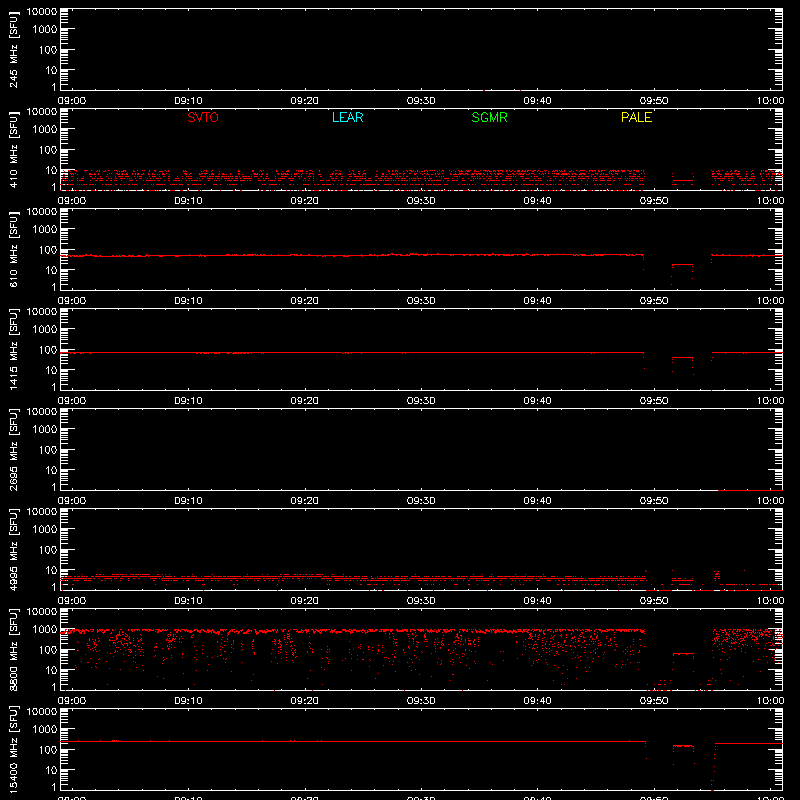Select the 2695 MHz [SFU] axis title

click(x=13, y=449)
